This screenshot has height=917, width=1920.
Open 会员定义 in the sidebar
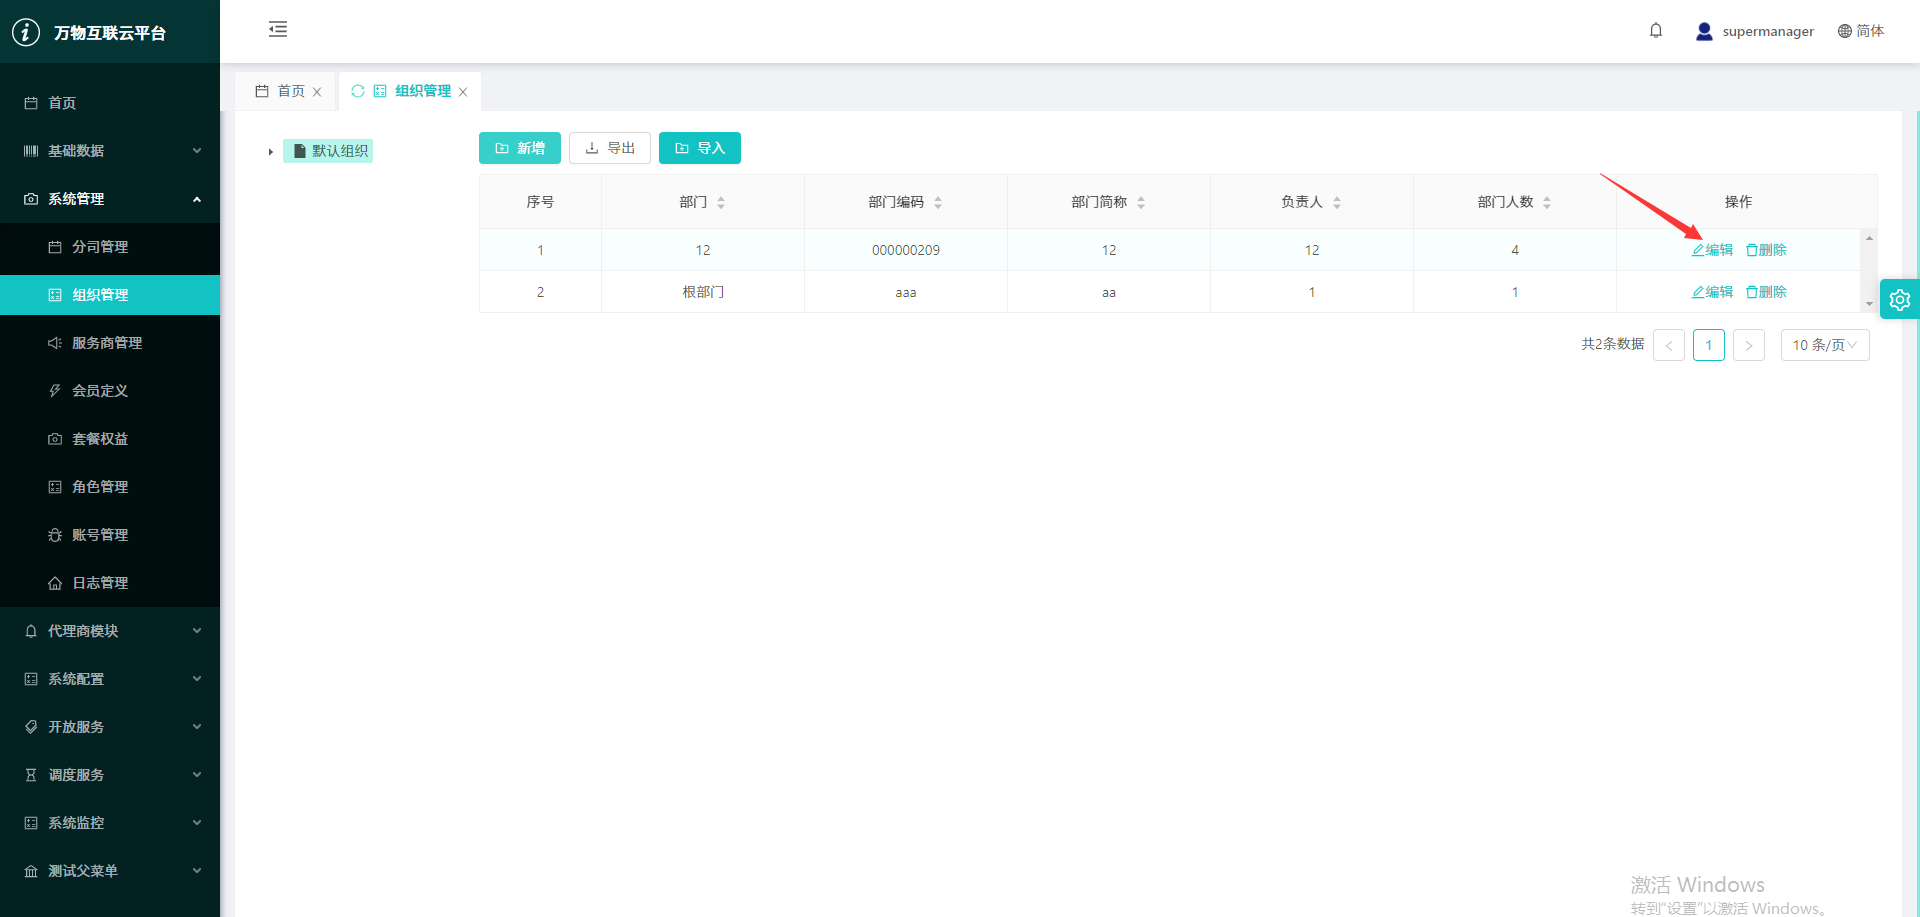[110, 391]
